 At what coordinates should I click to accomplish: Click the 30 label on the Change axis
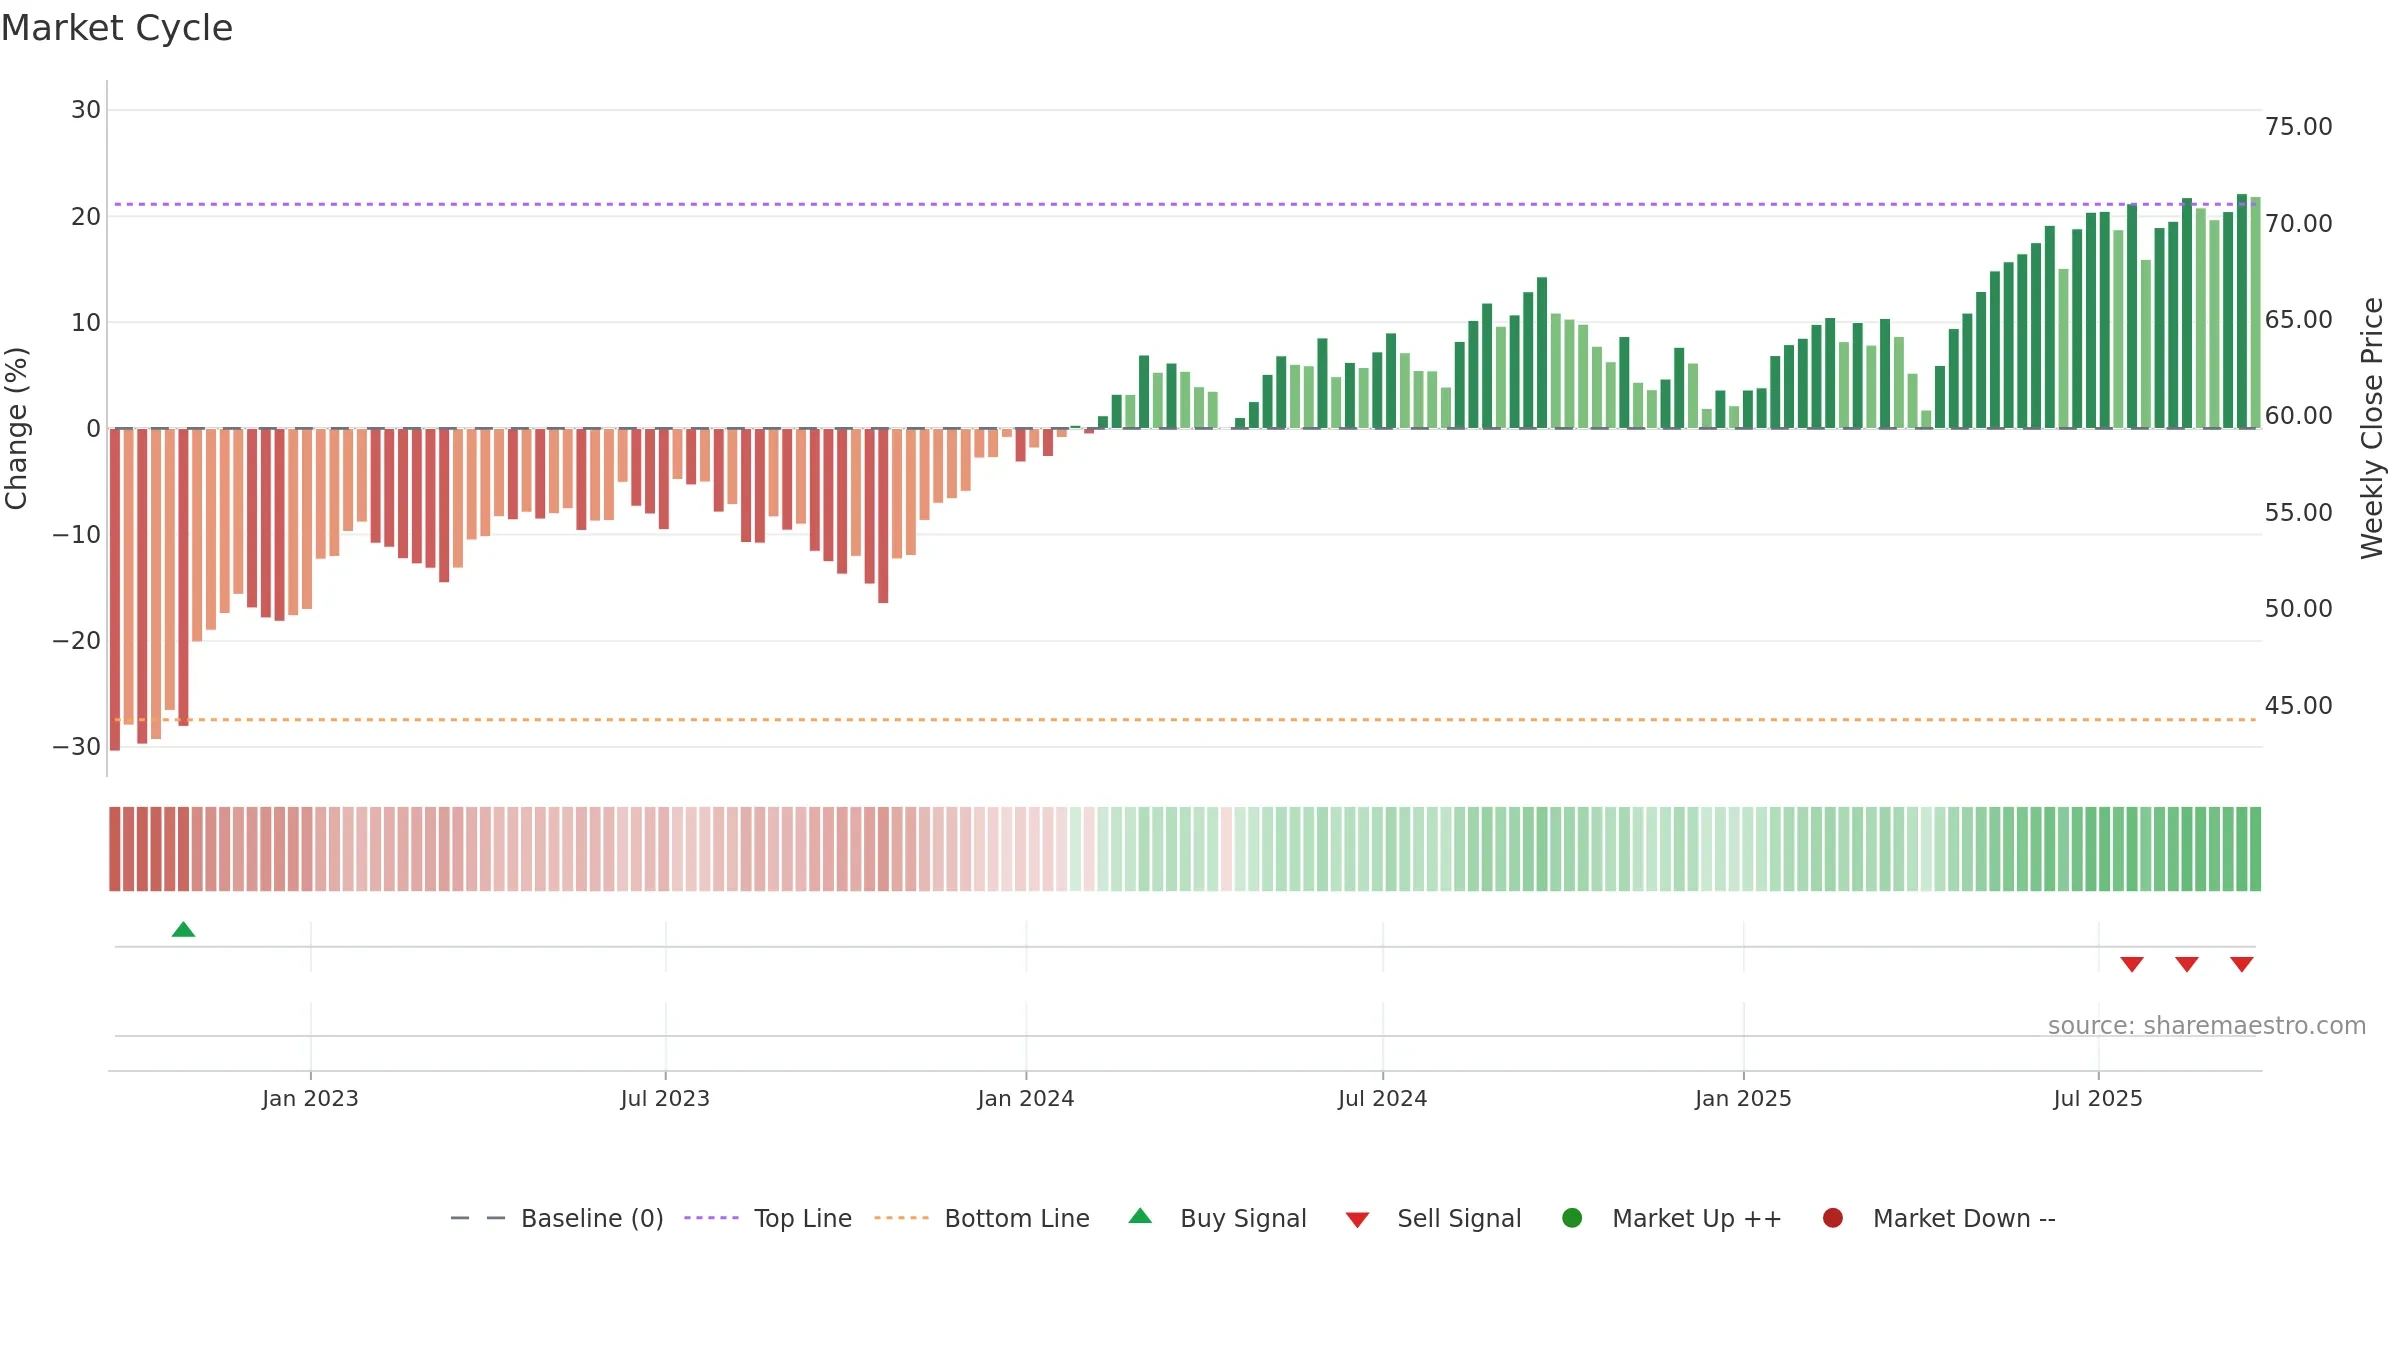point(86,110)
